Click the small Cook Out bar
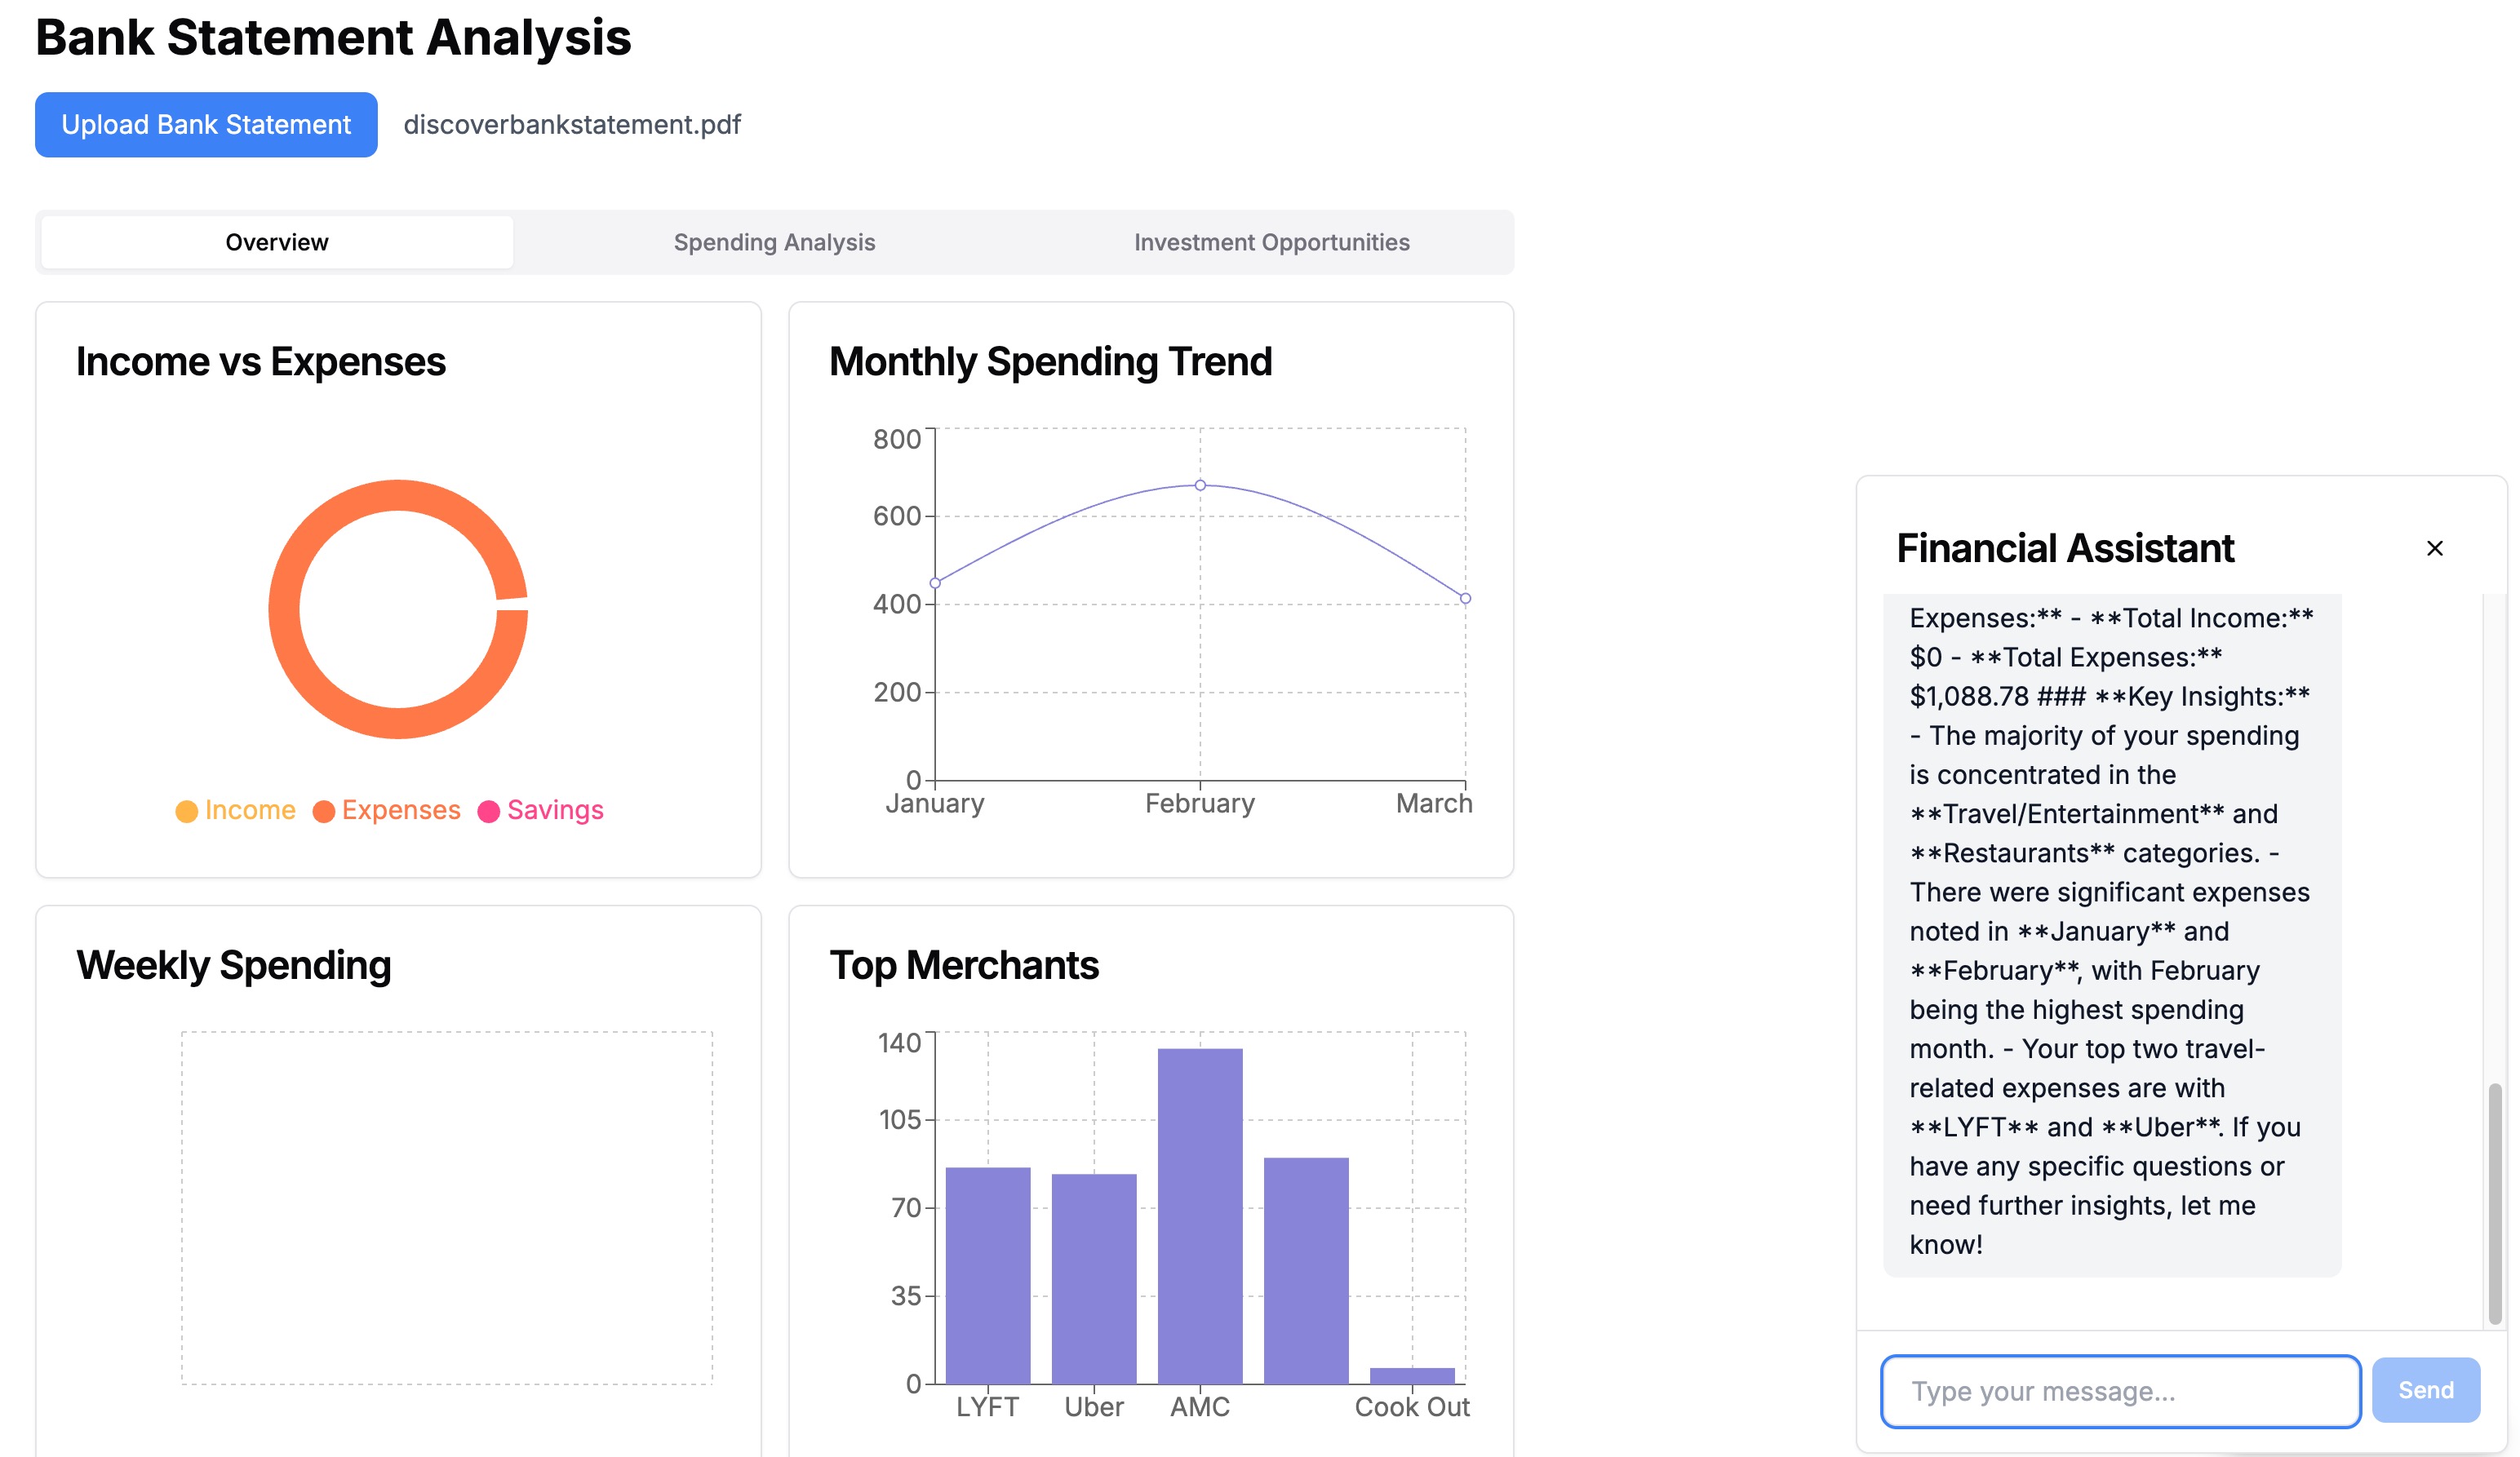The width and height of the screenshot is (2520, 1457). point(1412,1376)
